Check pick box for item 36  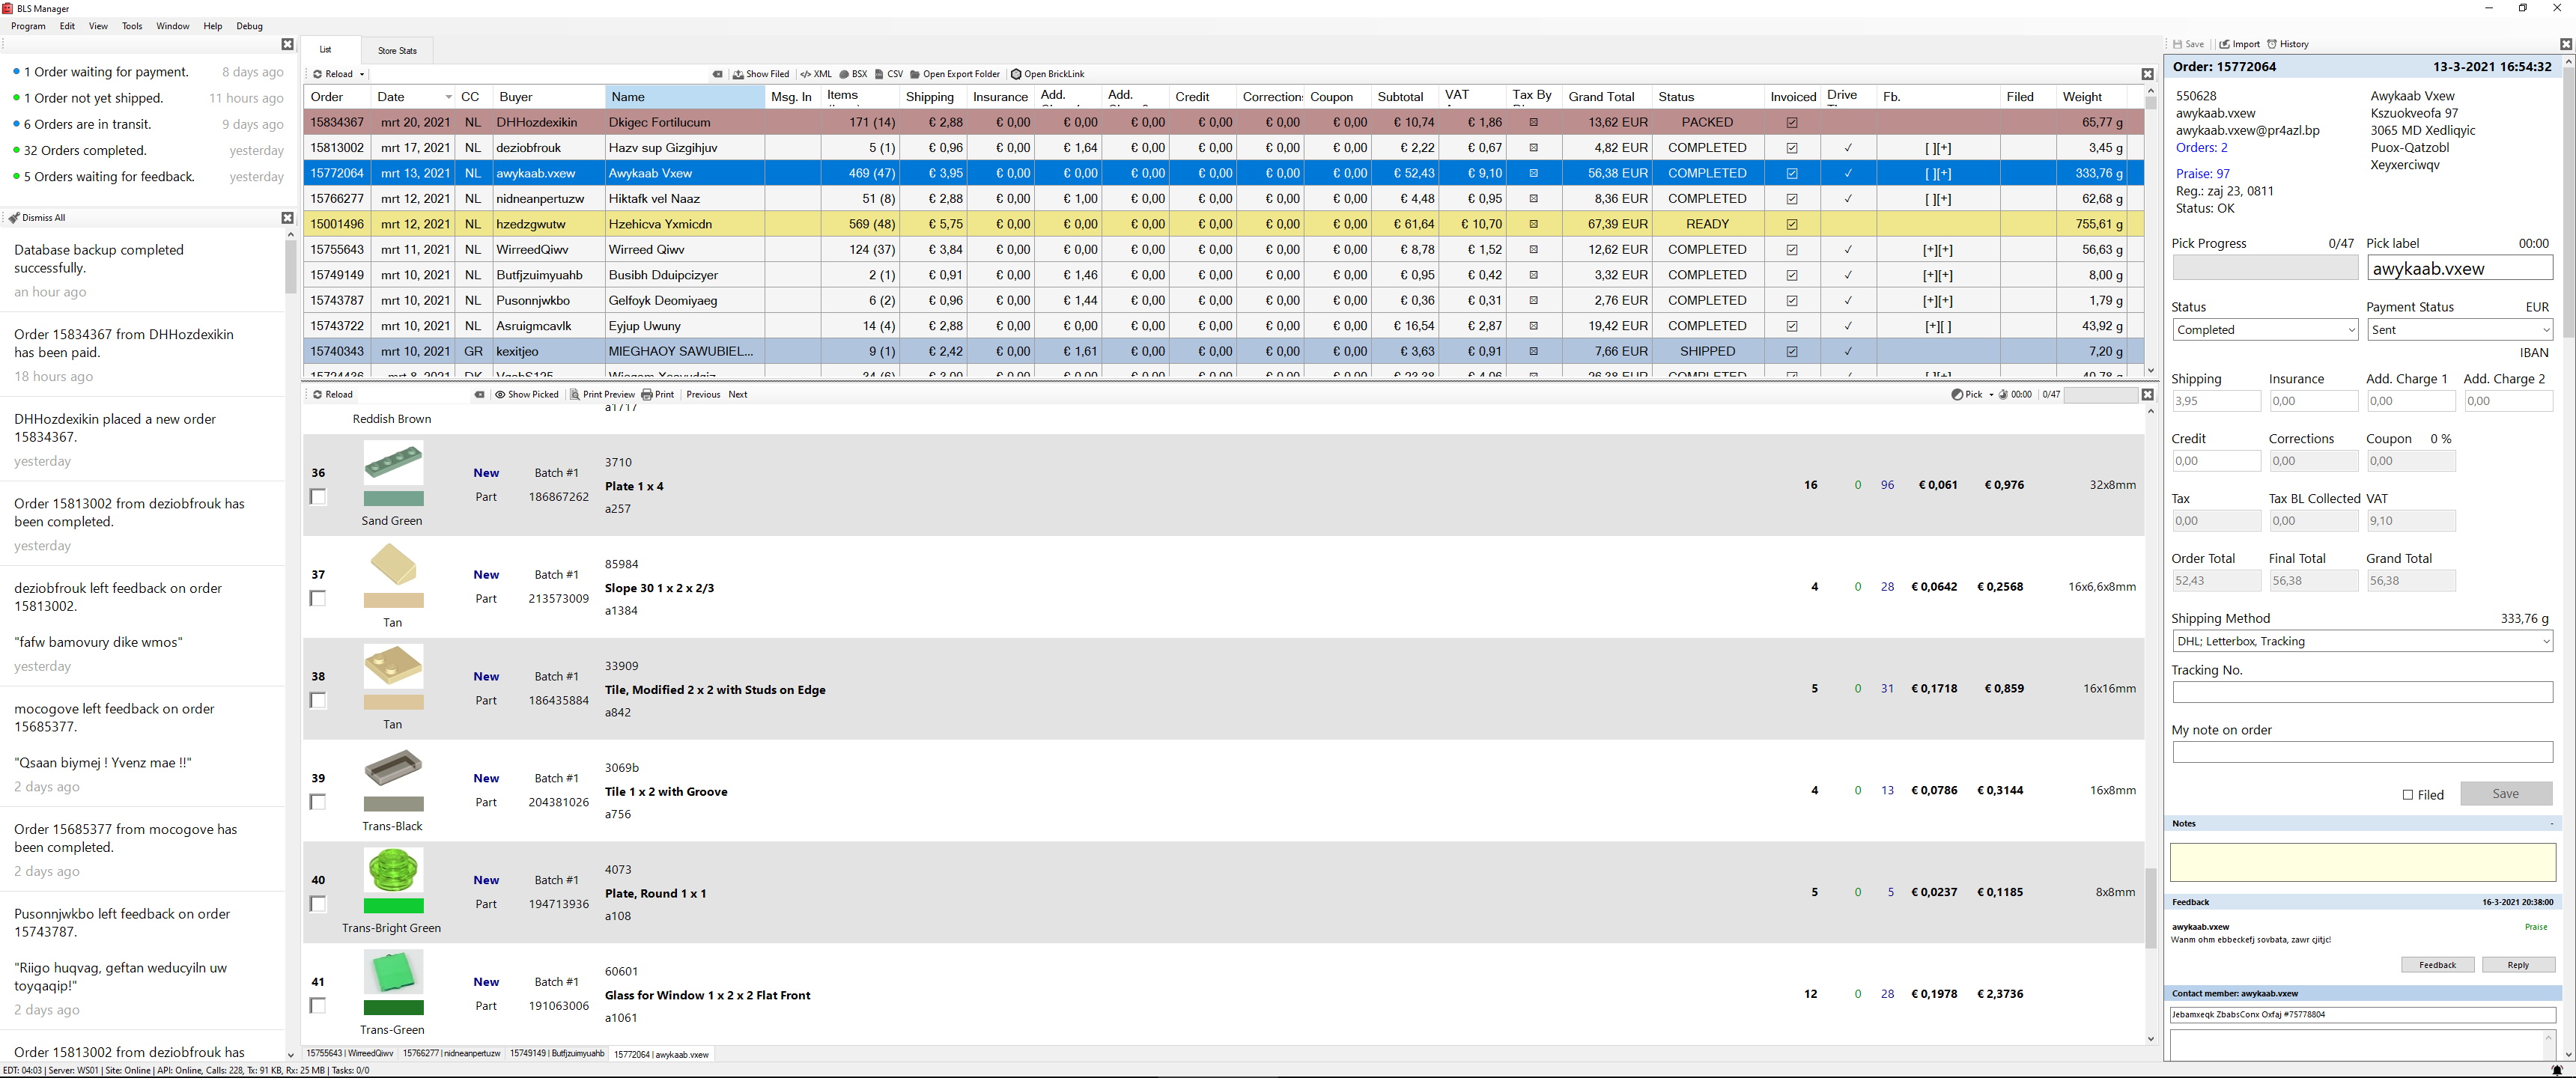coord(318,497)
